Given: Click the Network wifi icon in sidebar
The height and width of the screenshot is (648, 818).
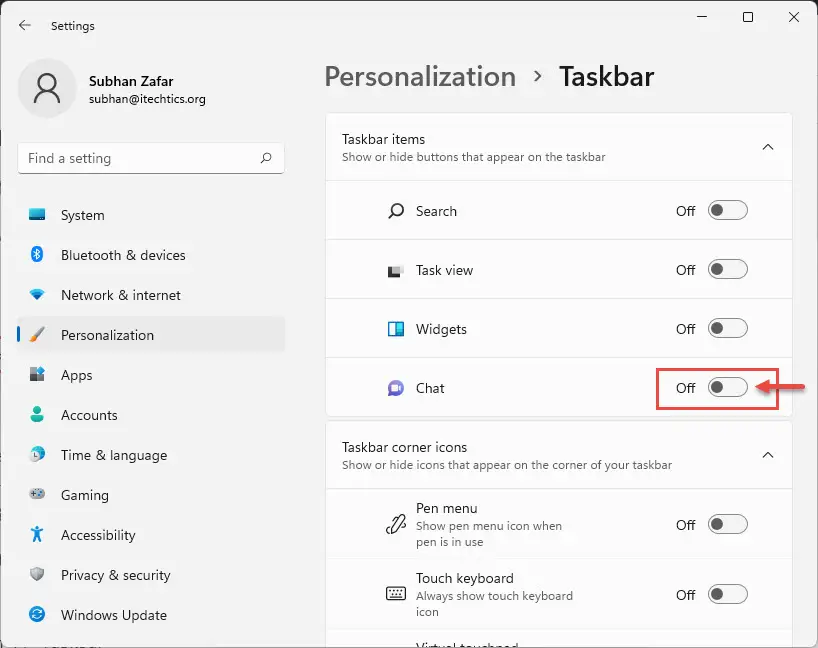Looking at the screenshot, I should click(x=37, y=295).
